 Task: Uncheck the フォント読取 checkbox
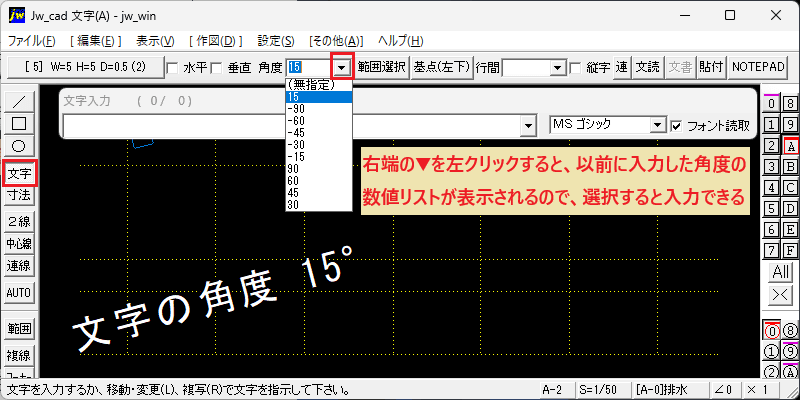click(677, 126)
